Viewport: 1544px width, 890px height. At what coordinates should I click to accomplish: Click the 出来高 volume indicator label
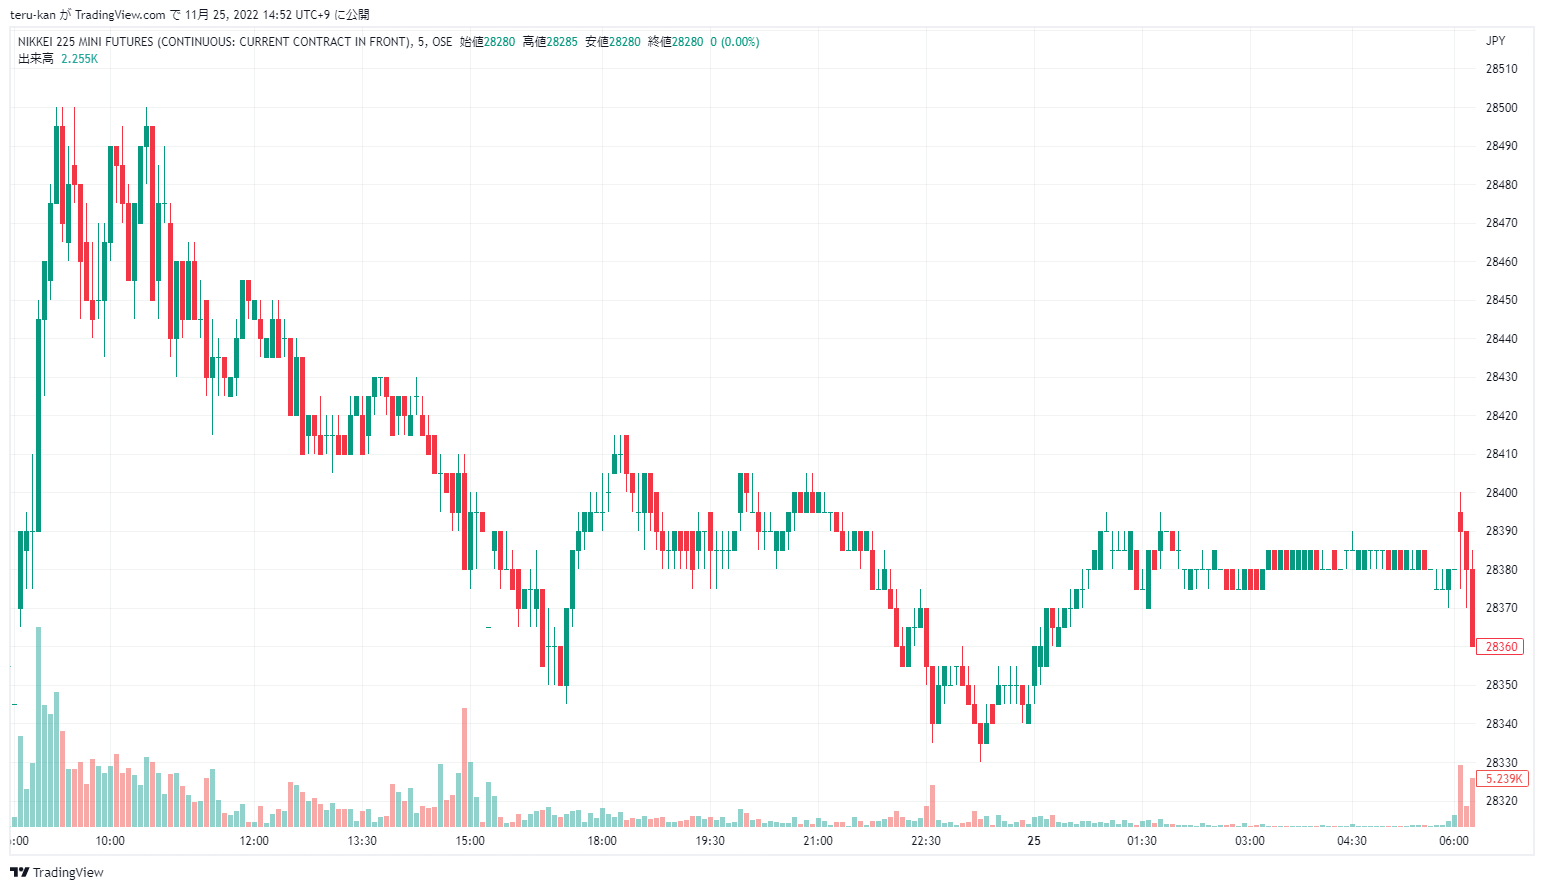pos(36,59)
